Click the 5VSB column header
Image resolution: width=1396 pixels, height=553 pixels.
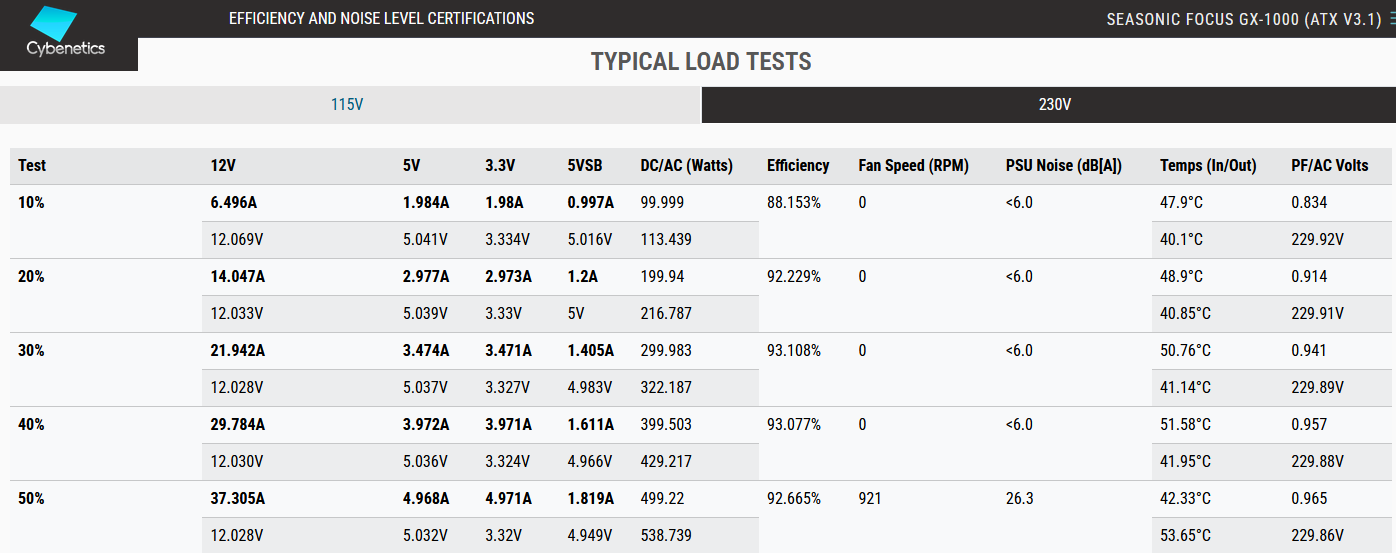[585, 166]
